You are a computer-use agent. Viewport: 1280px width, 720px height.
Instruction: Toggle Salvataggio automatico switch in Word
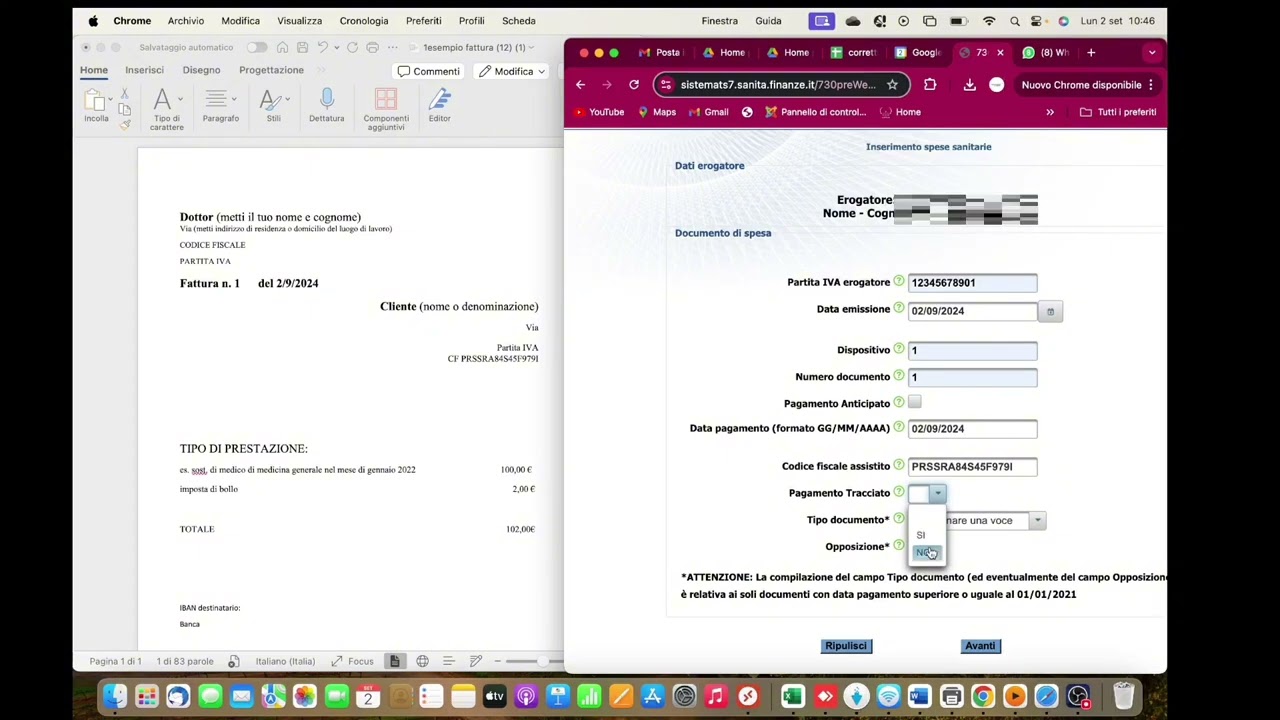(257, 47)
